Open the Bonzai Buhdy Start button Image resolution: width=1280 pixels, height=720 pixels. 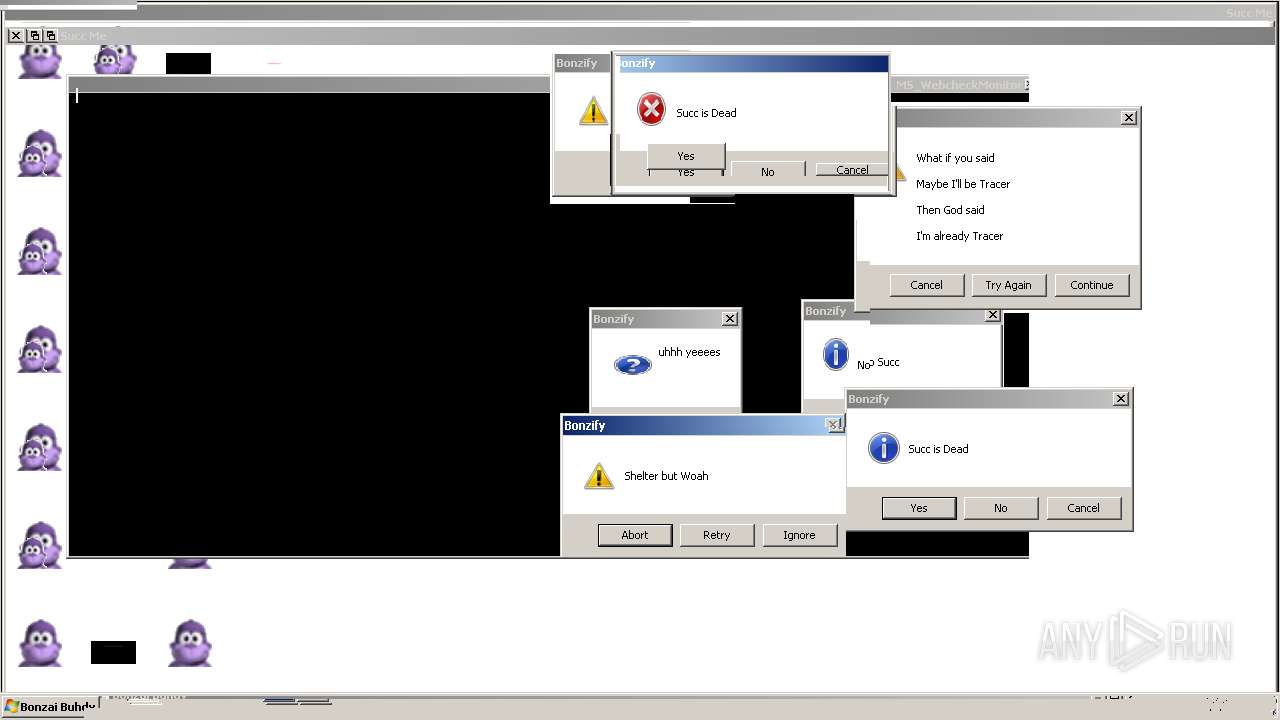point(50,707)
